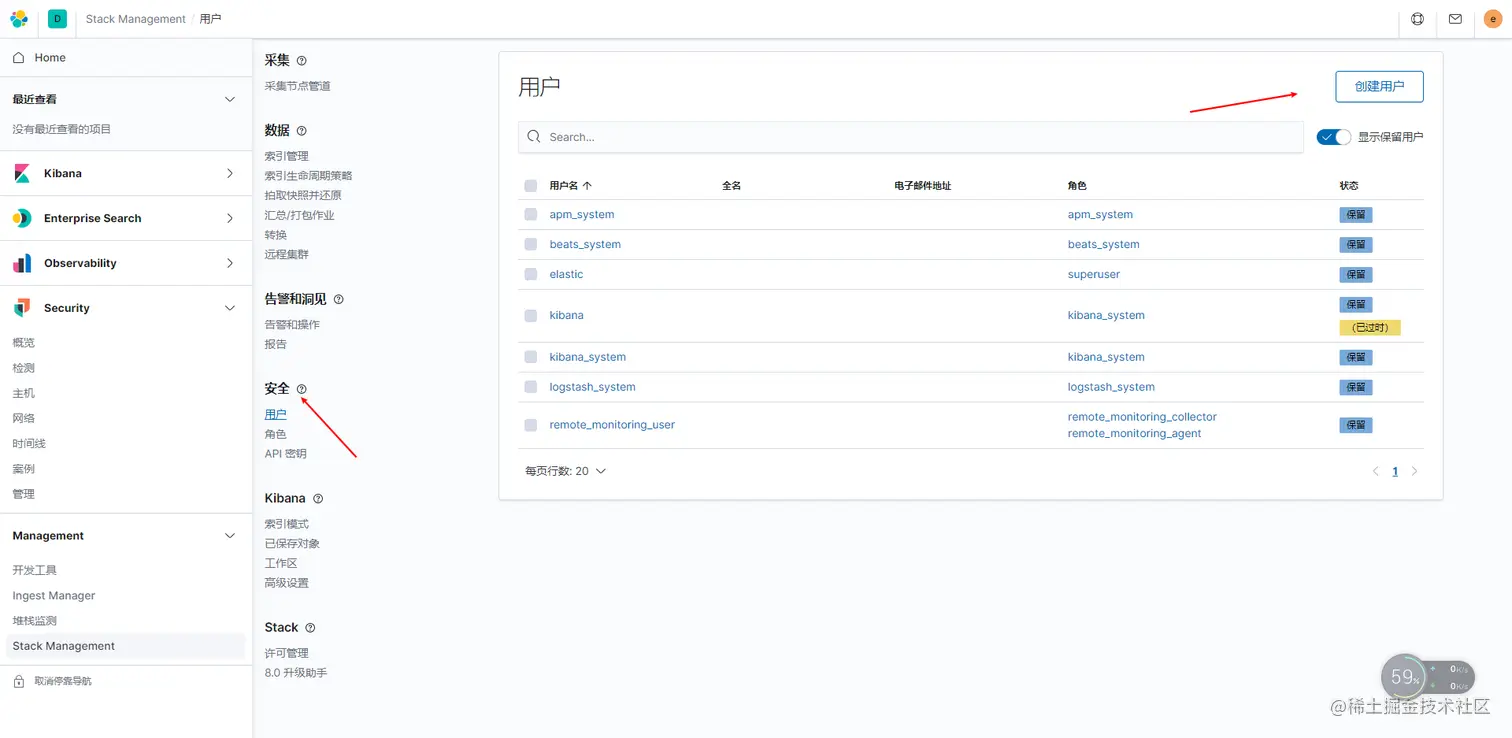Viewport: 1512px width, 738px height.
Task: Open 索引生命周期策略 menu item
Action: tap(308, 176)
